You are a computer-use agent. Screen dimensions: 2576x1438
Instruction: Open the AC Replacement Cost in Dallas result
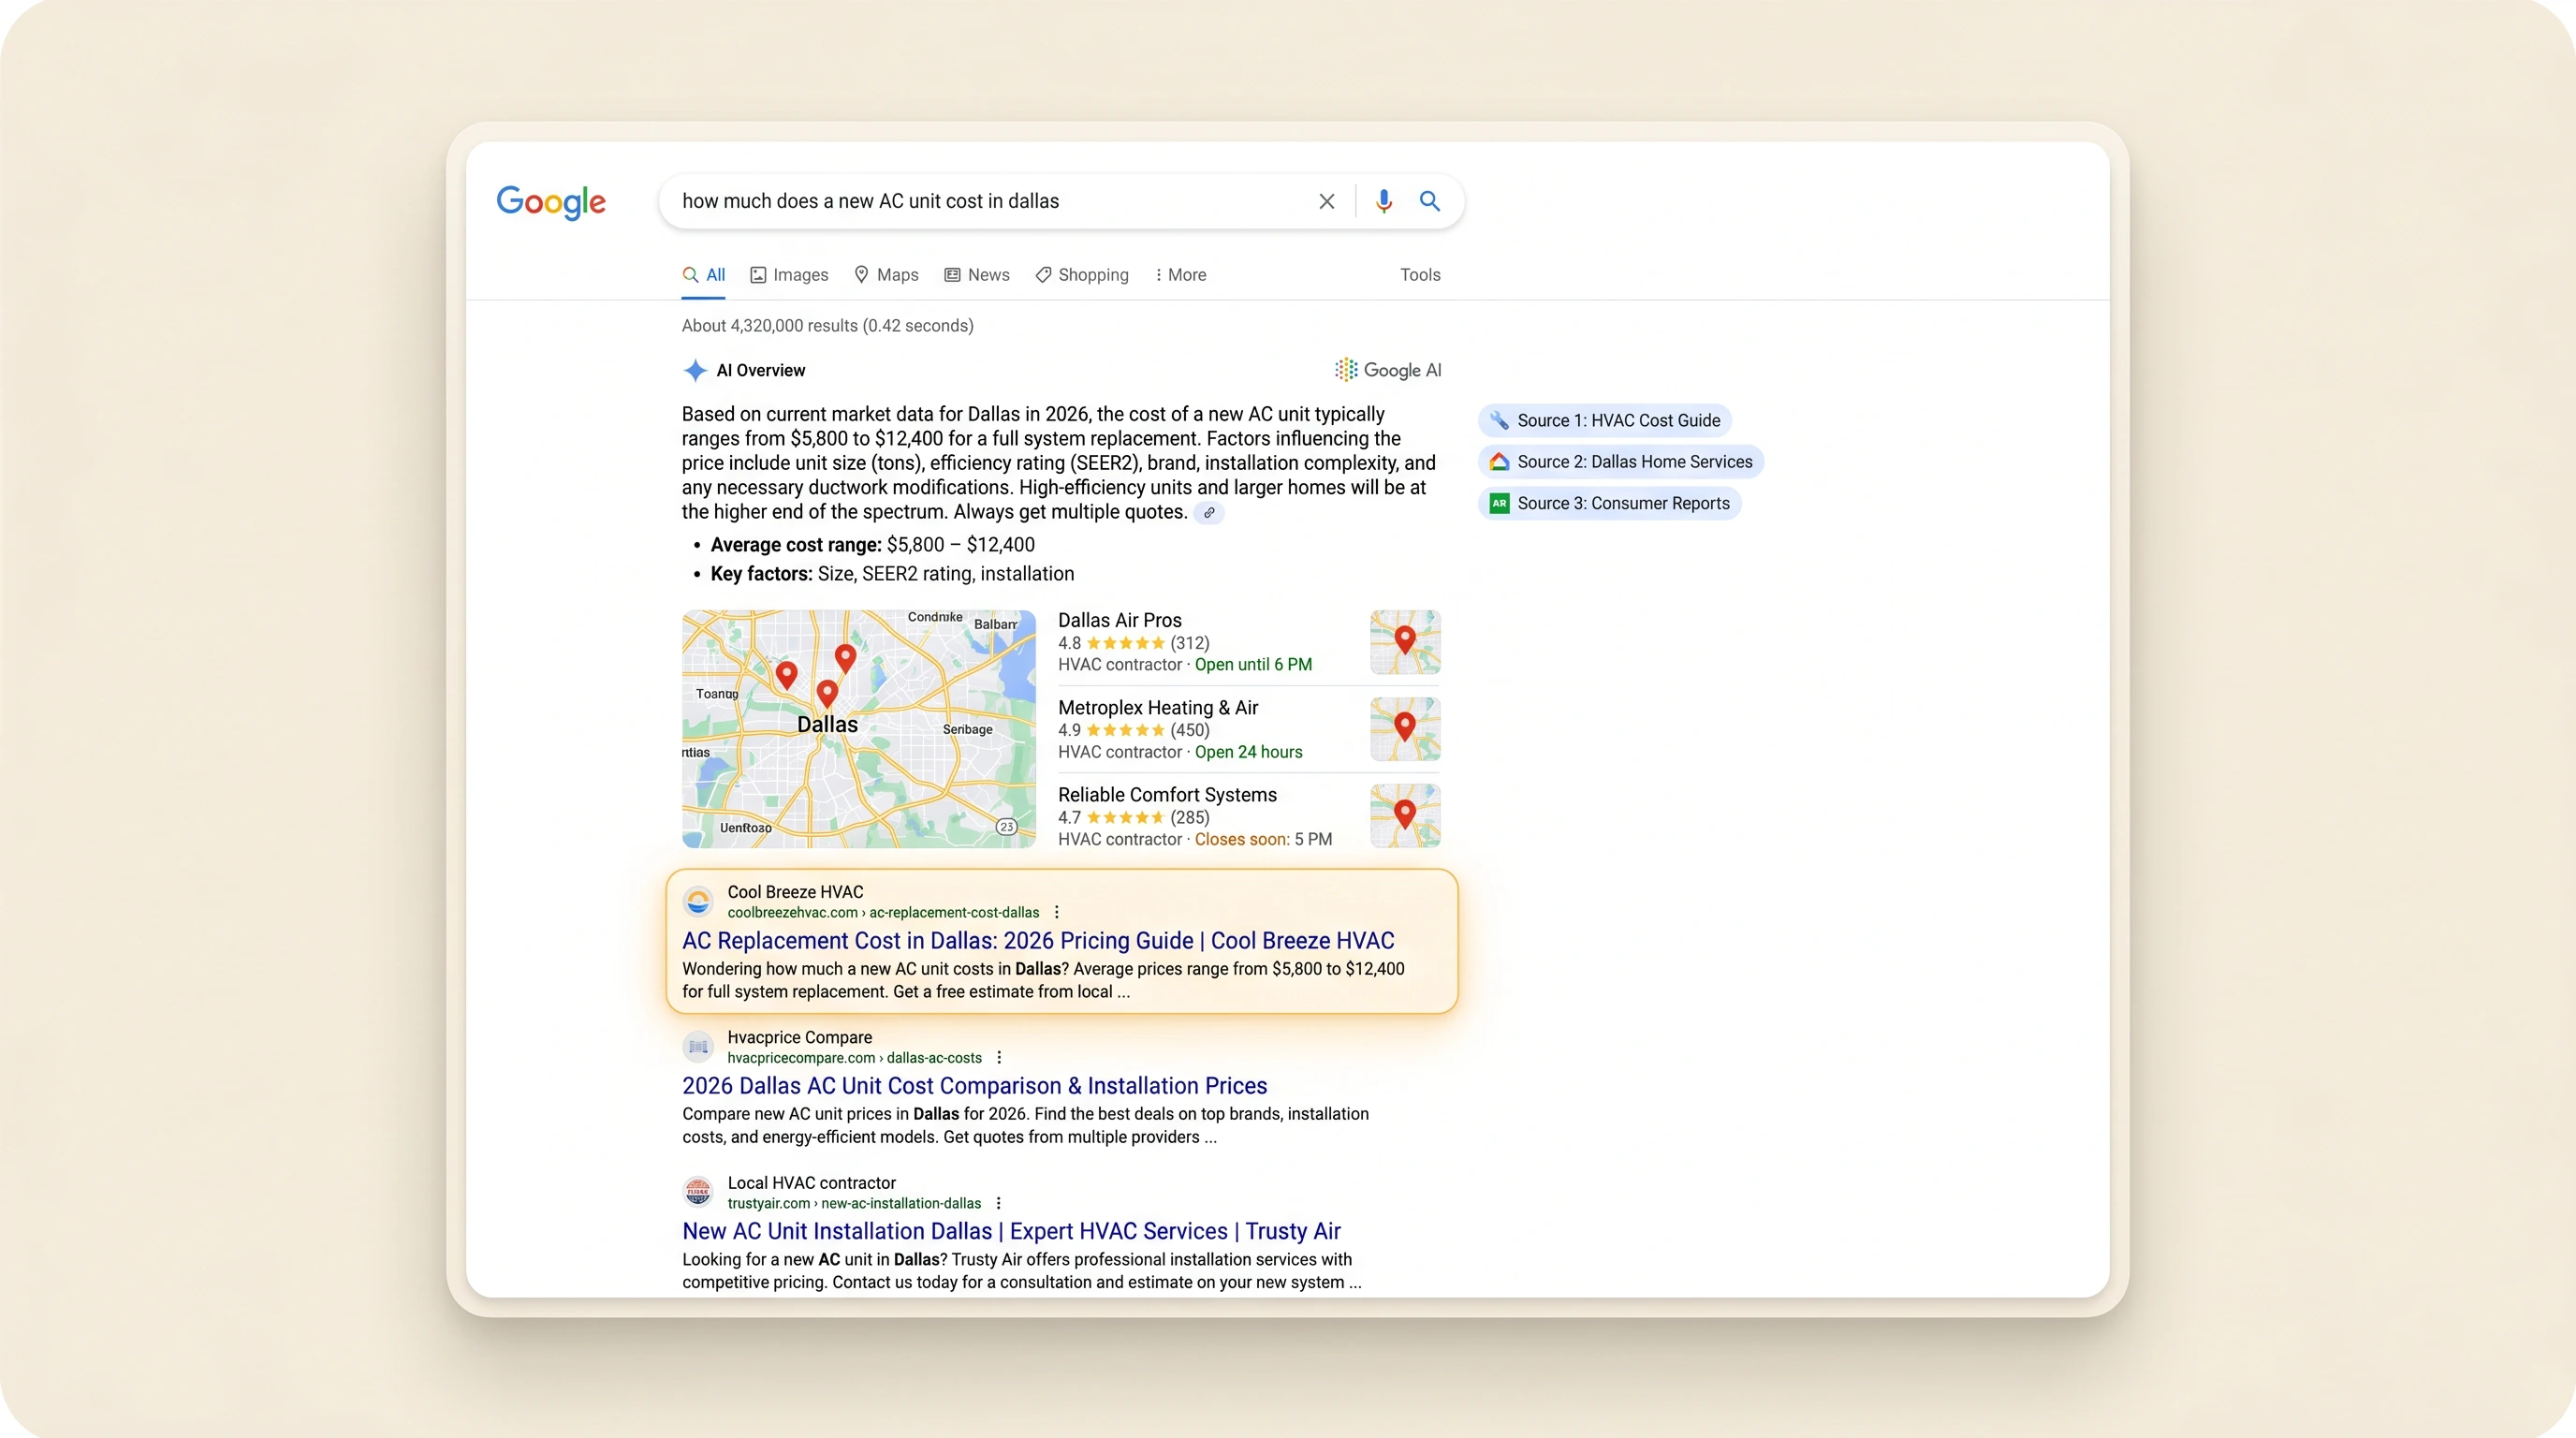(x=1038, y=941)
